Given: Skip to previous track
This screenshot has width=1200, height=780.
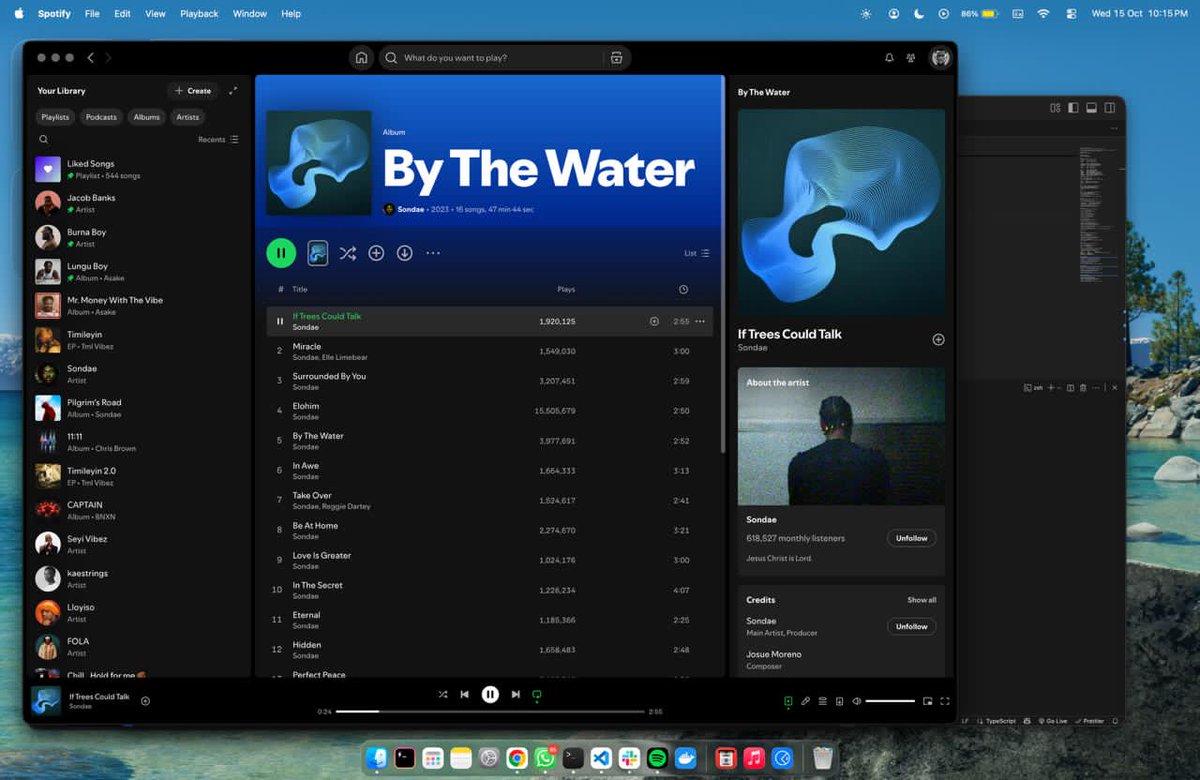Looking at the screenshot, I should pos(465,694).
